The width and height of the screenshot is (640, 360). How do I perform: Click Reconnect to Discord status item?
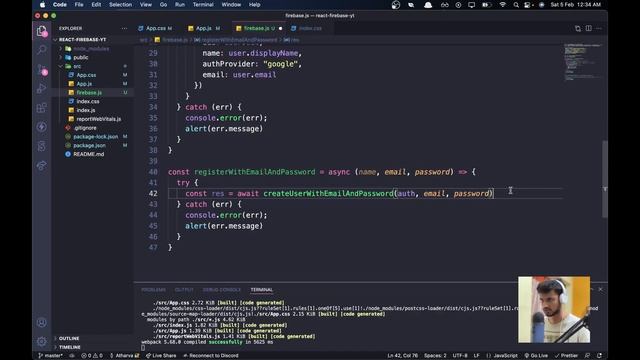point(211,356)
